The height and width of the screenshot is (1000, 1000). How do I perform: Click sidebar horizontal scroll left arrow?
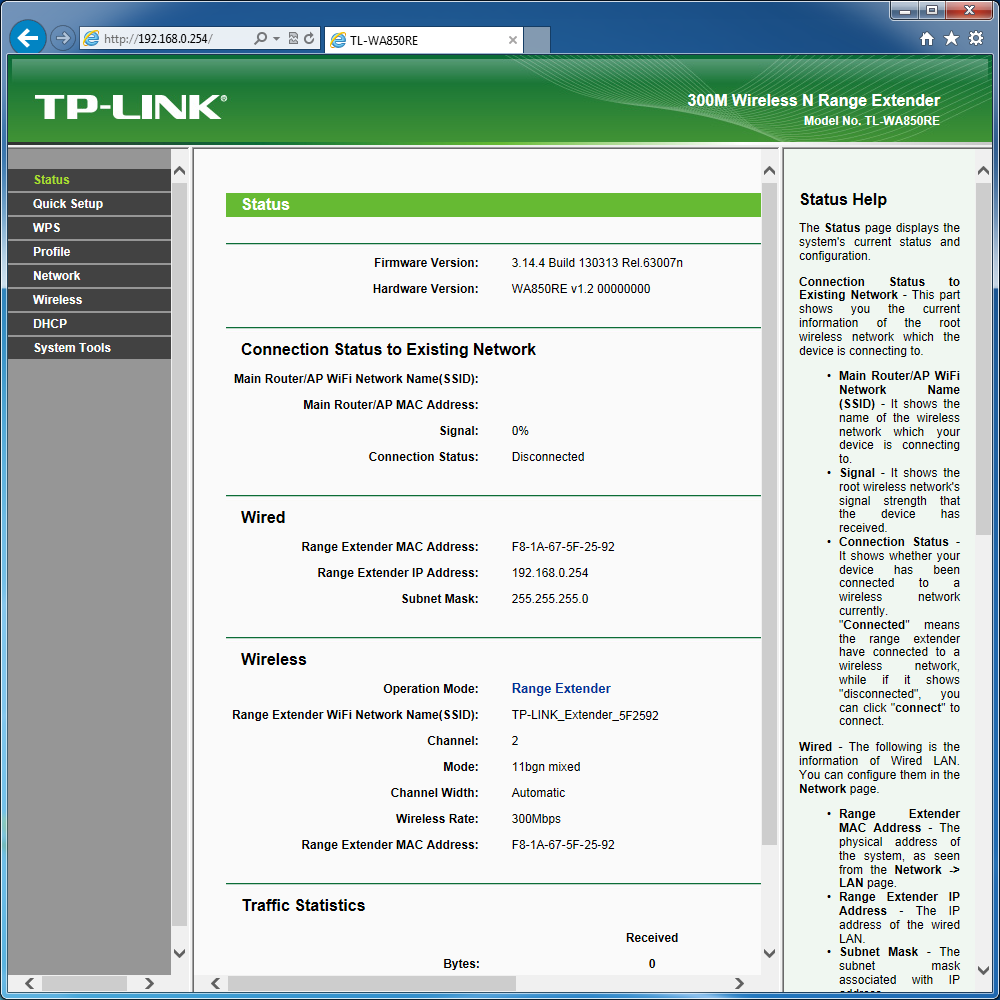29,983
